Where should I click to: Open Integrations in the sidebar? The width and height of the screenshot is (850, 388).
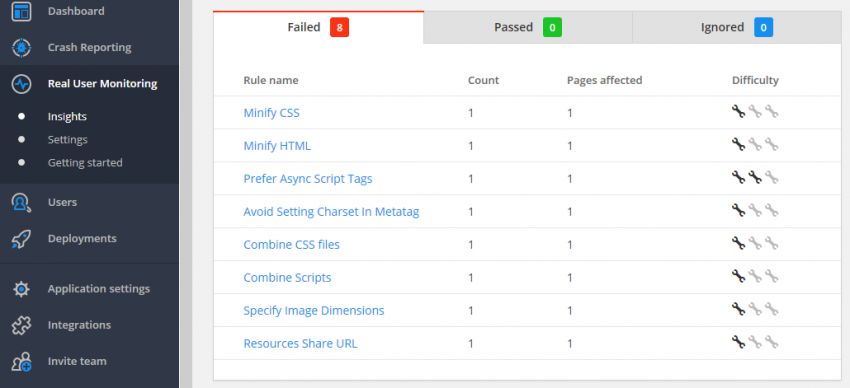click(x=79, y=325)
